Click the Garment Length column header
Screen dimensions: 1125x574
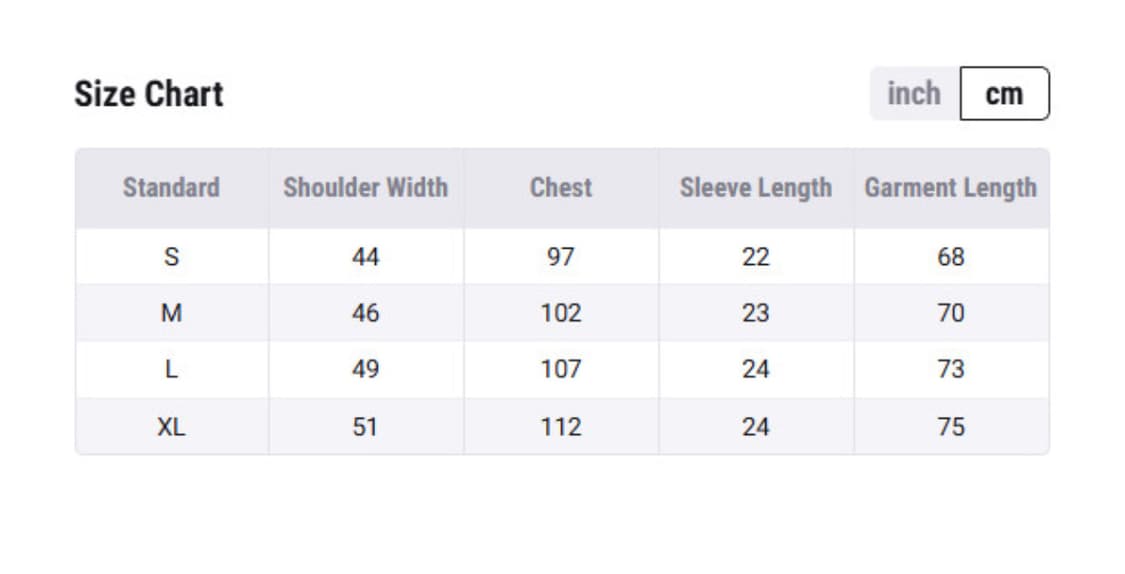tap(950, 187)
